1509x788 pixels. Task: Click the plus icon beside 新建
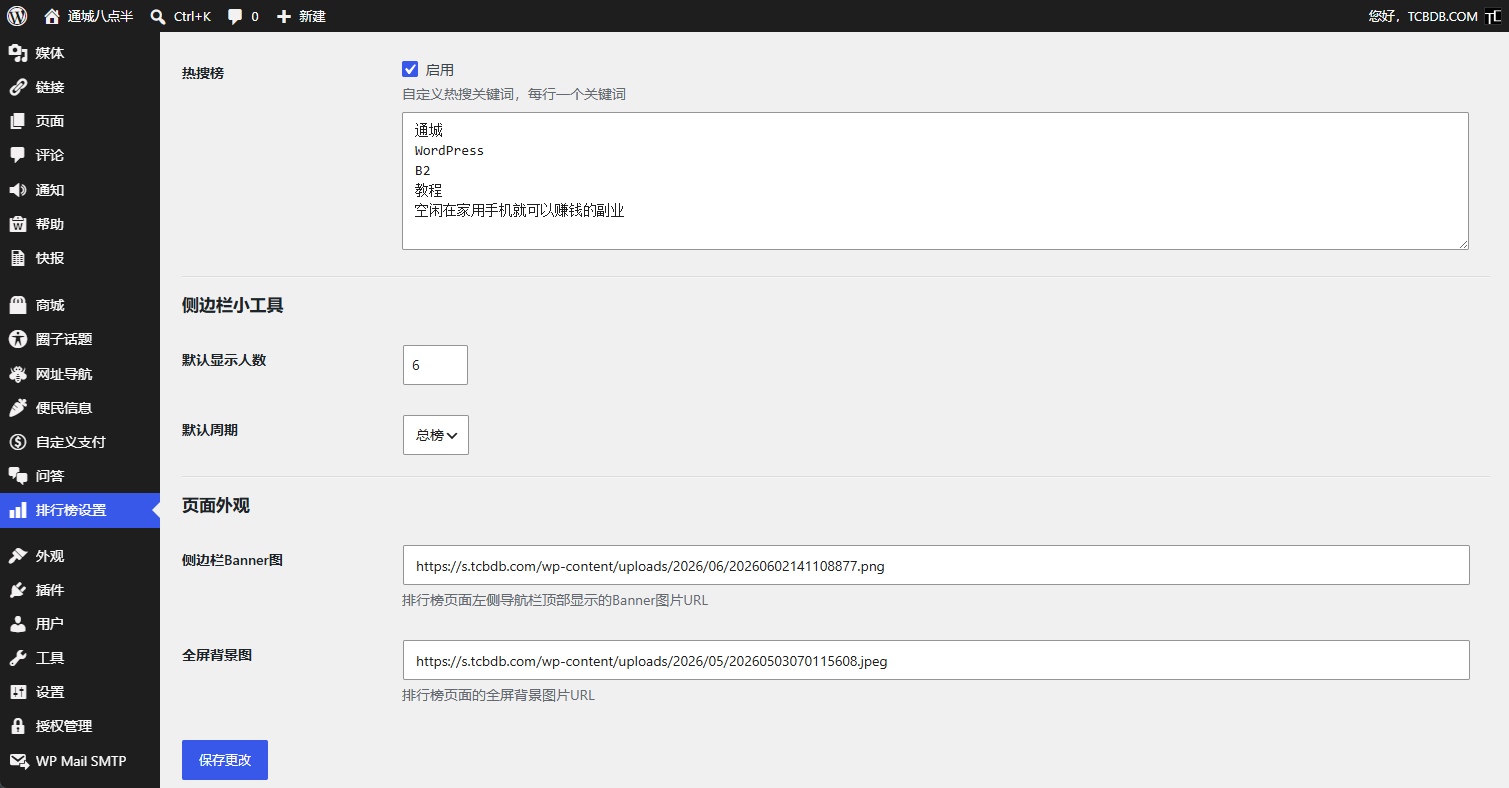[x=284, y=16]
